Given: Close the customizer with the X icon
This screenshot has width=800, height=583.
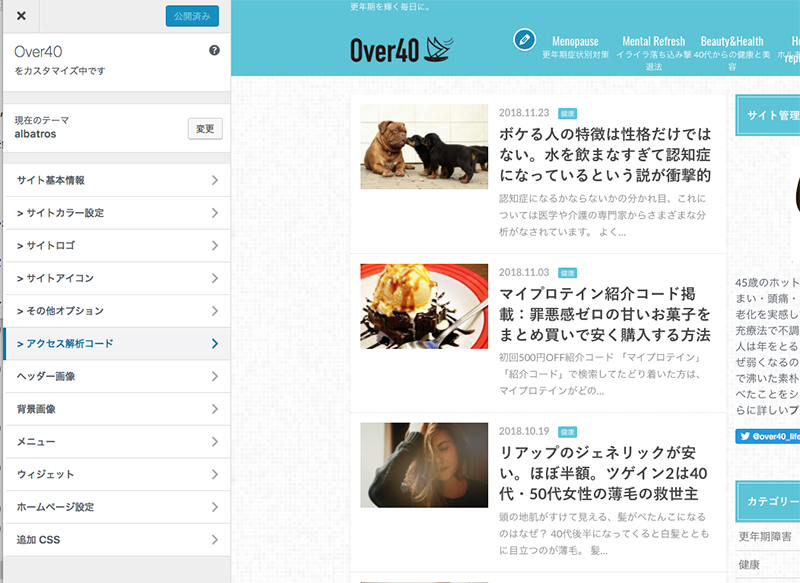Looking at the screenshot, I should click(x=21, y=16).
